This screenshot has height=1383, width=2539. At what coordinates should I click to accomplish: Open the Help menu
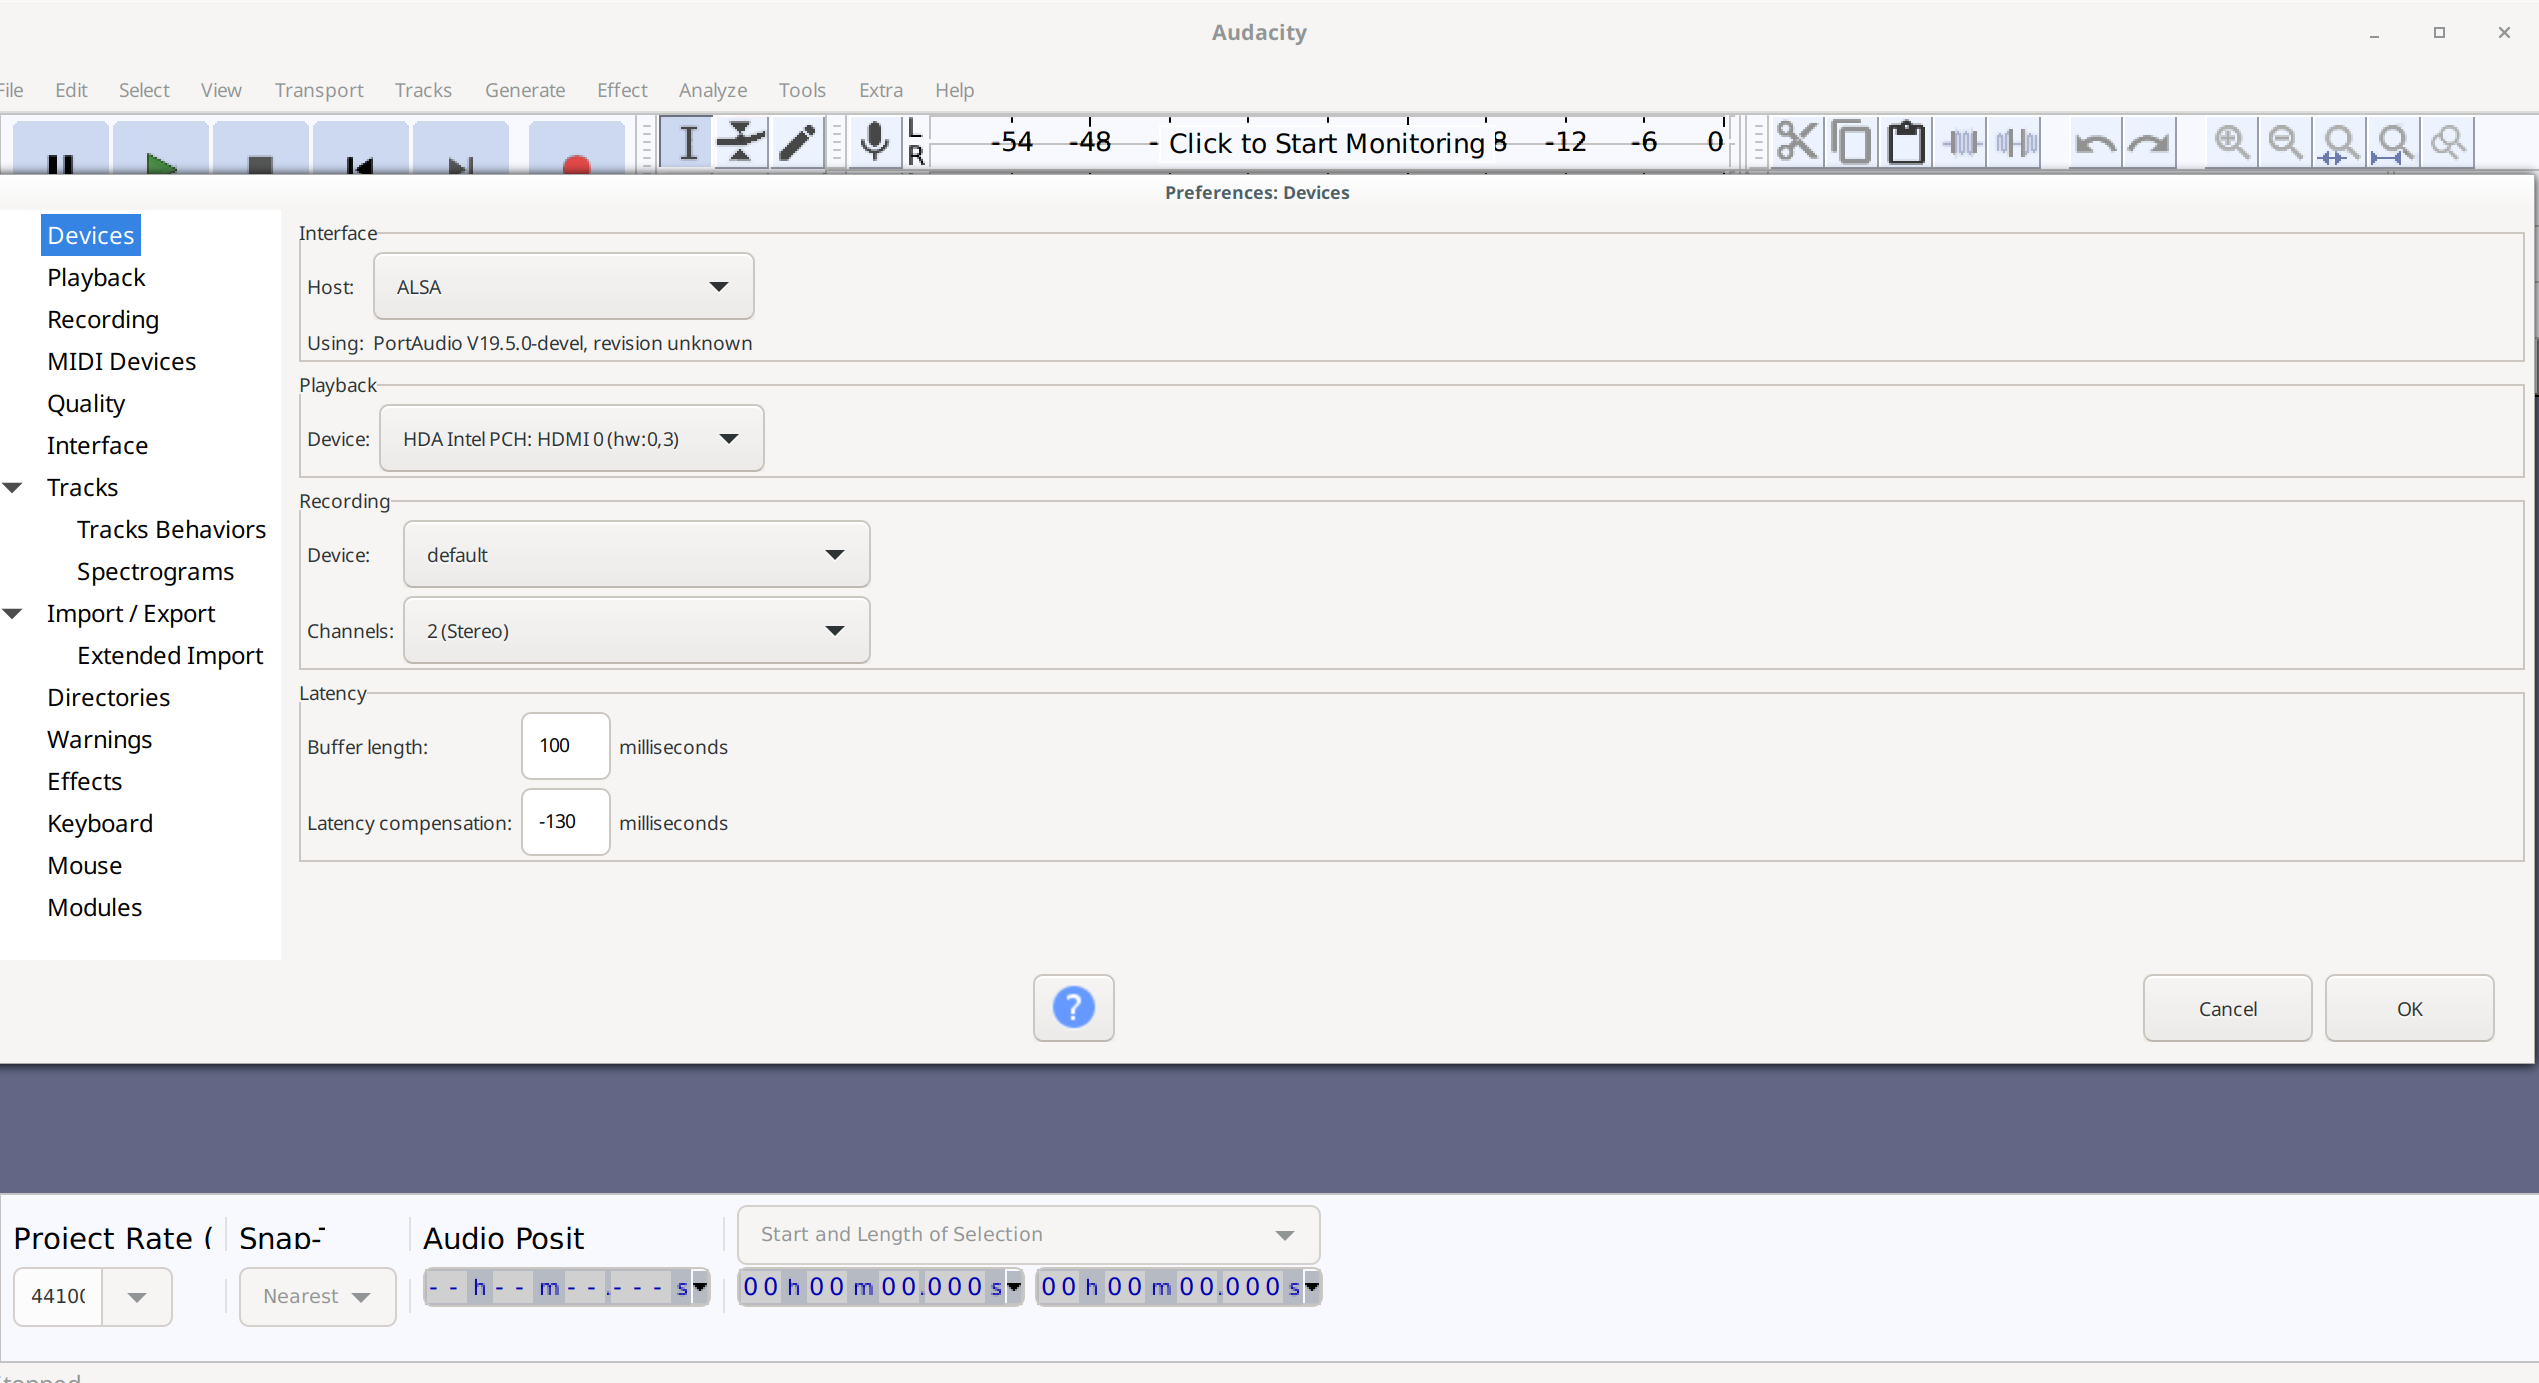click(x=954, y=90)
